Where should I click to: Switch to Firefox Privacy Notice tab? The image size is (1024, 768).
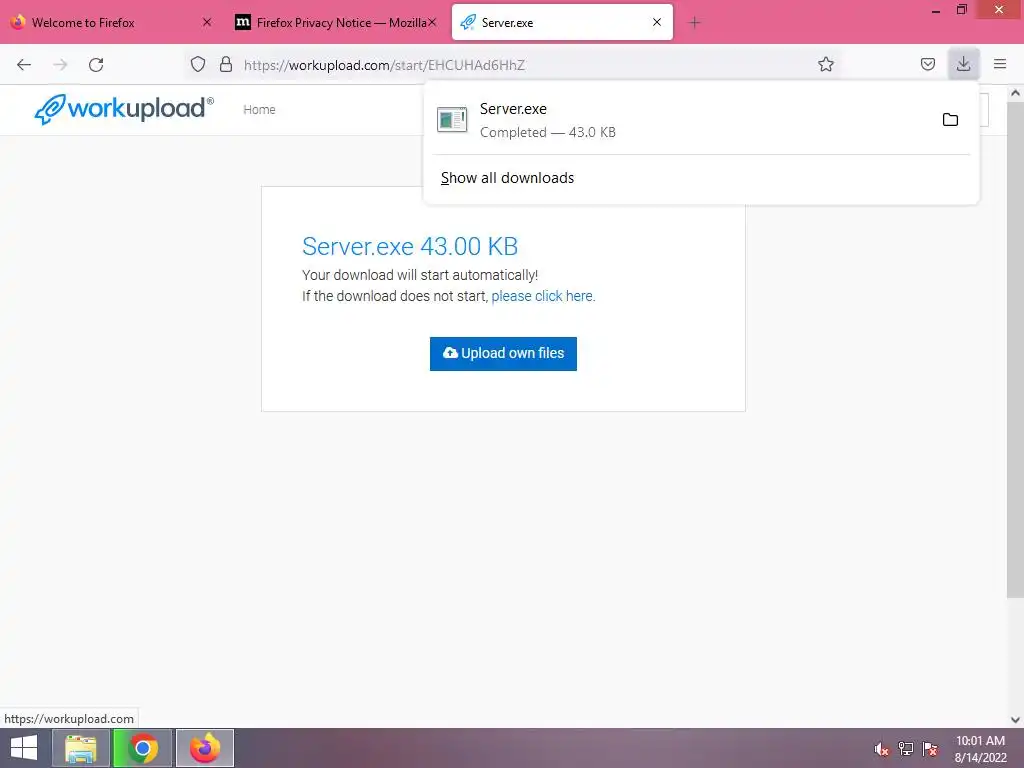[335, 22]
